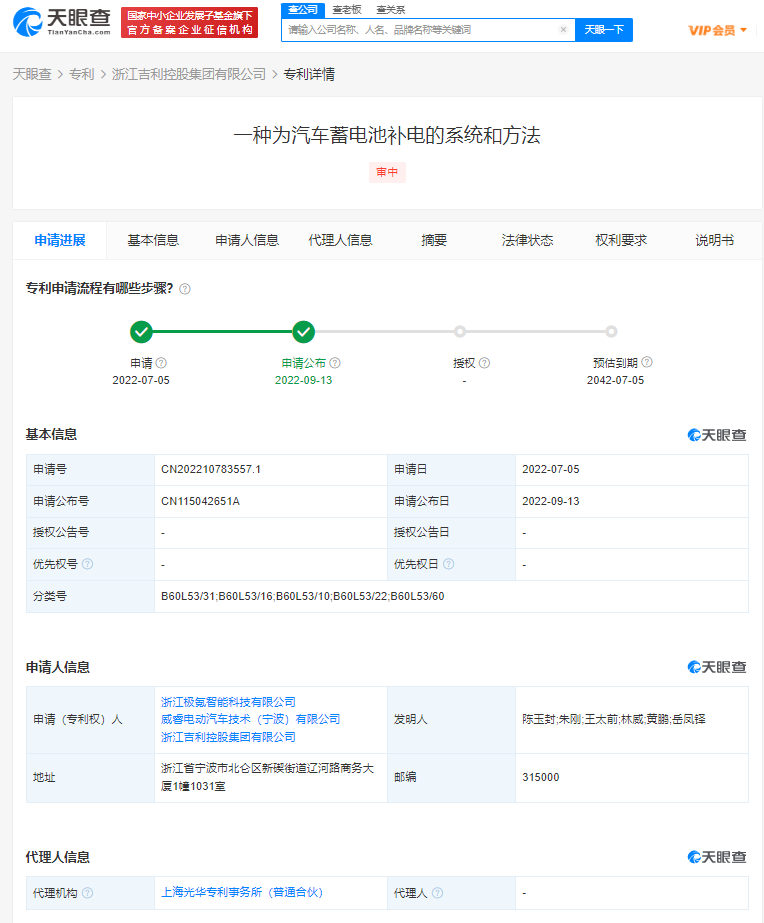Switch to the 代理人信息 tab
This screenshot has height=923, width=764.
[340, 240]
